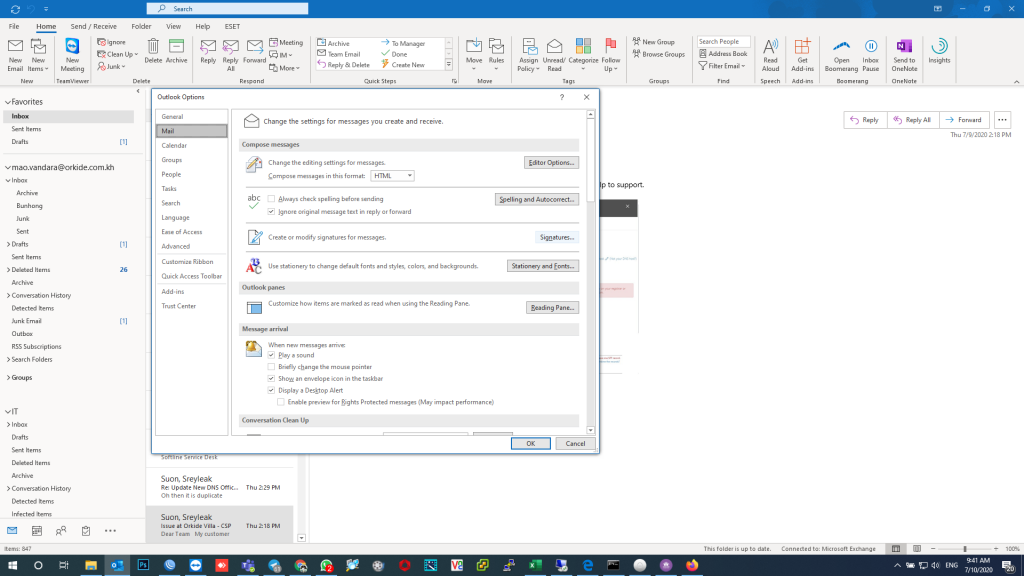Click the zoom slider in status bar

pos(965,549)
